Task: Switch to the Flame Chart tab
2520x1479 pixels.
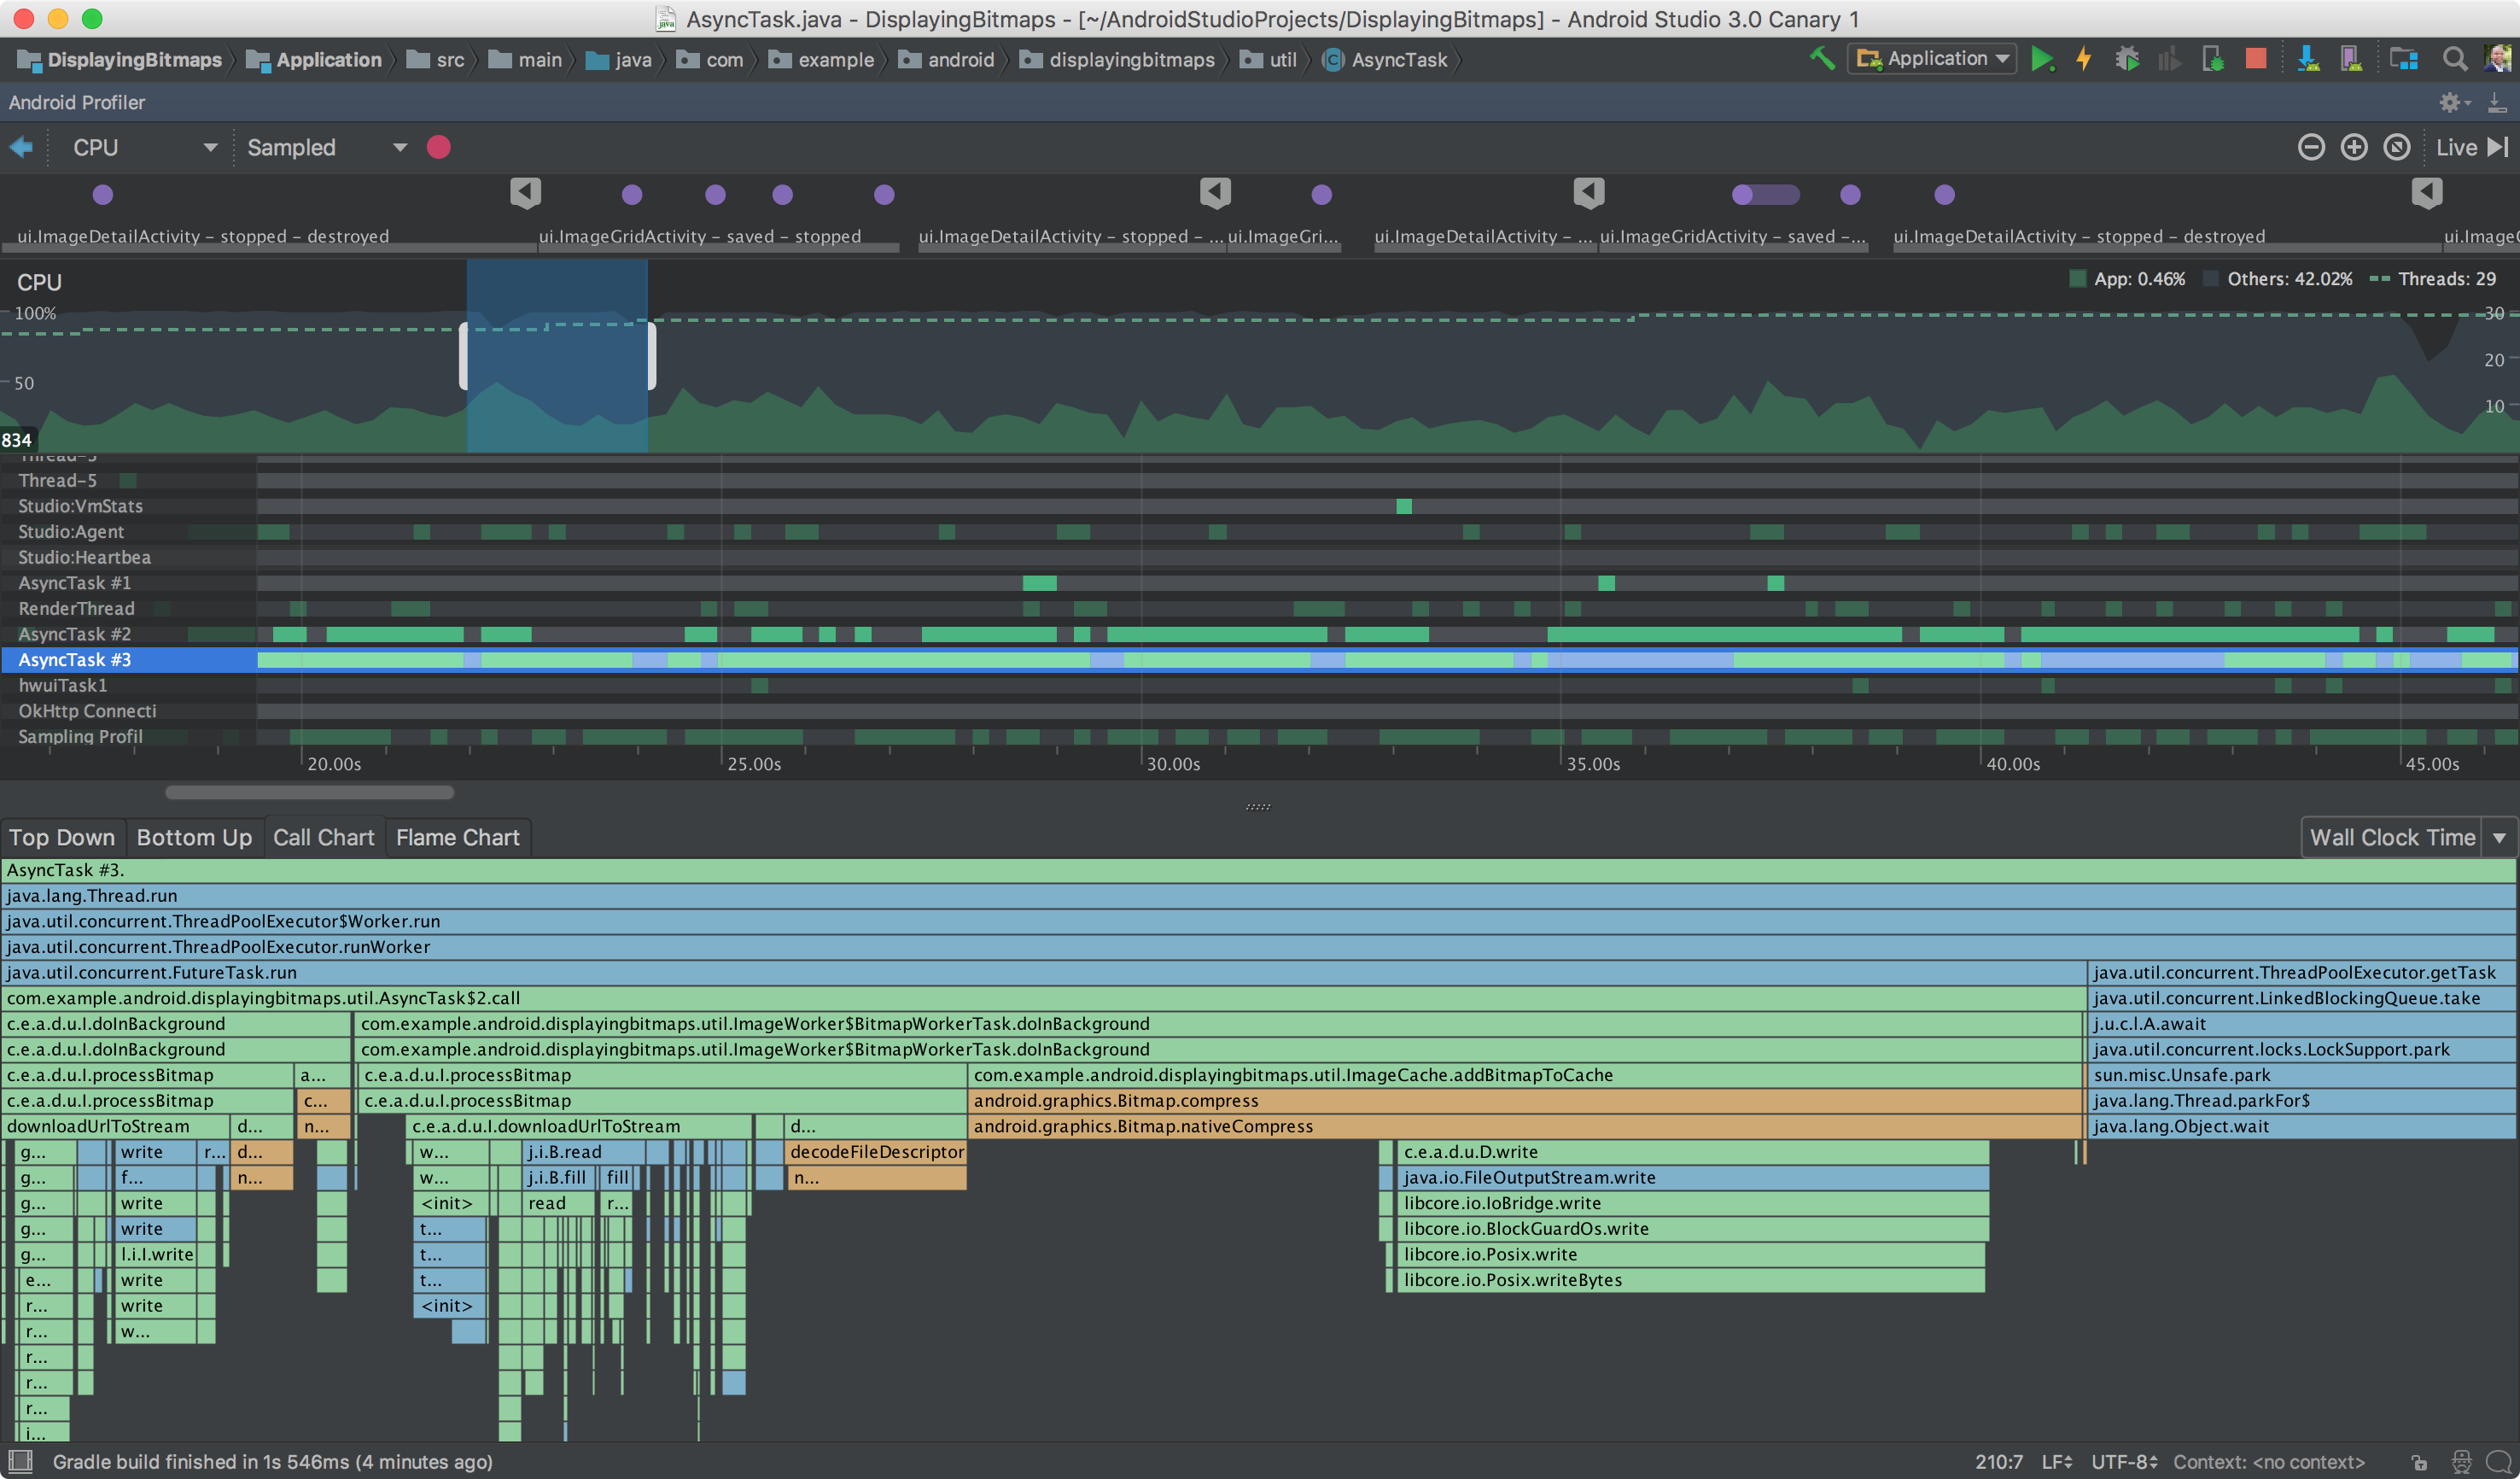Action: pyautogui.click(x=457, y=838)
